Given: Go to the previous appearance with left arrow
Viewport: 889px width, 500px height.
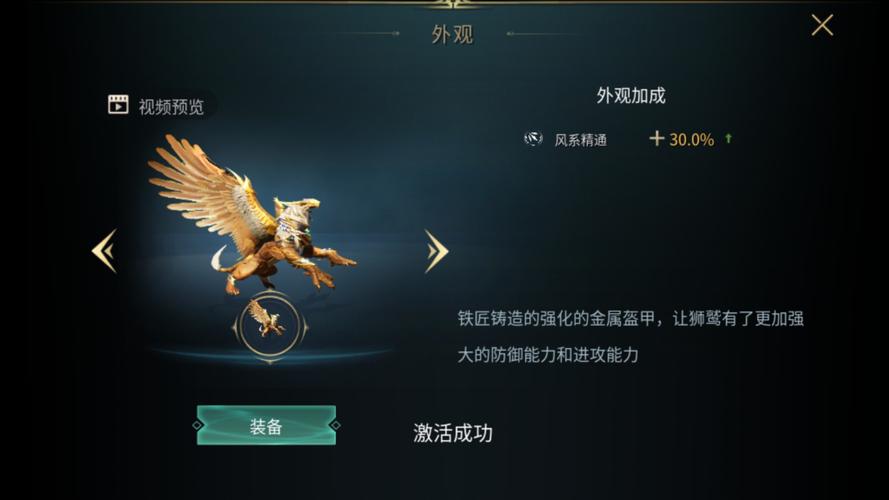Looking at the screenshot, I should 105,251.
